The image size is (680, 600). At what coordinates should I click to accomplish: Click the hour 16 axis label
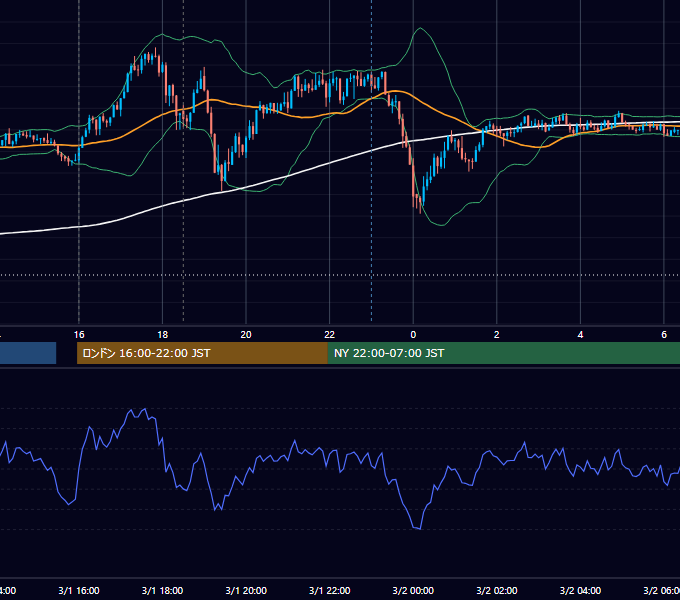79,335
